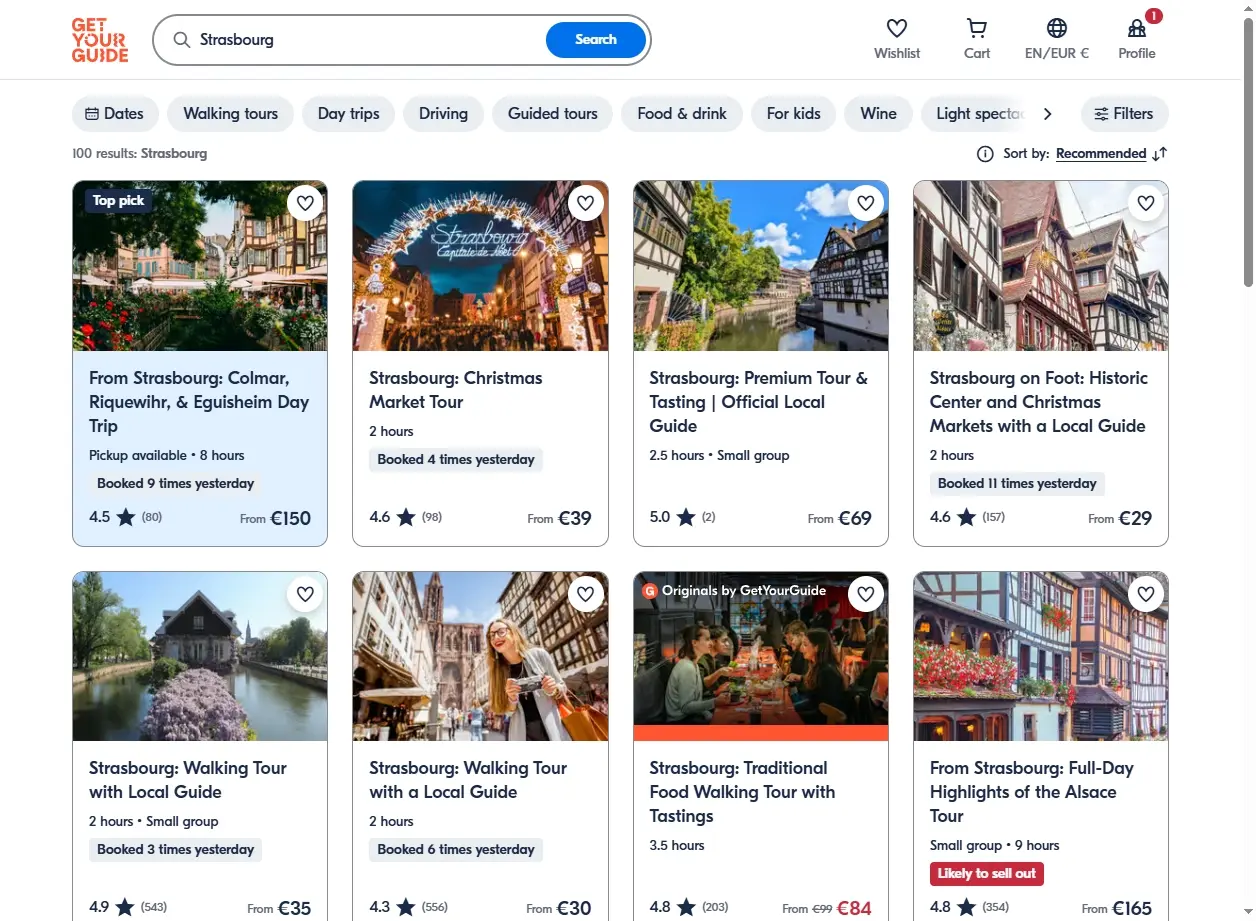Screen dimensions: 1256x921
Task: Show more filter chips with the right arrow
Action: [1047, 114]
